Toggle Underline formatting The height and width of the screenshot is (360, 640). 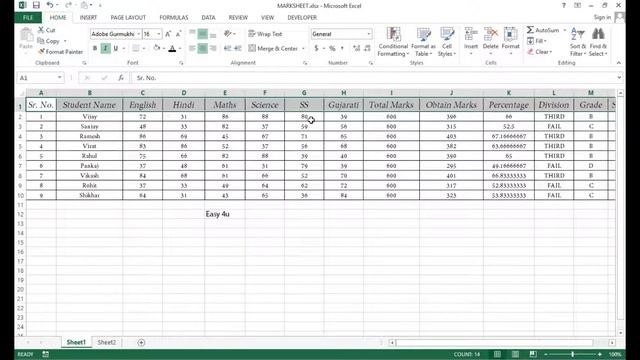(116, 48)
